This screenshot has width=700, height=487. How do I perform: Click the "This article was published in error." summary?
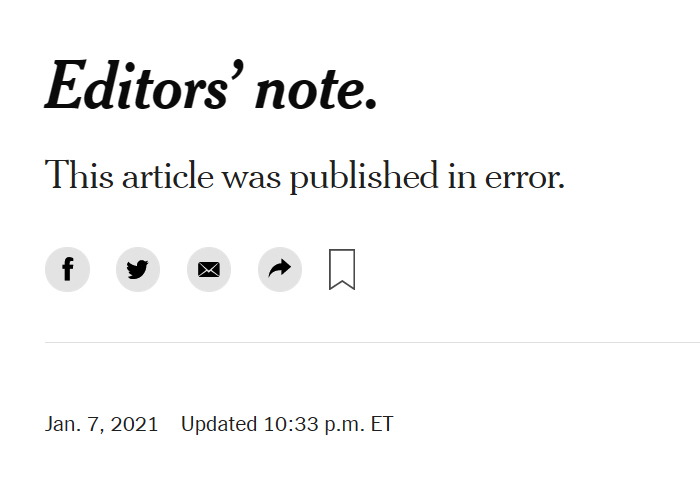point(305,176)
